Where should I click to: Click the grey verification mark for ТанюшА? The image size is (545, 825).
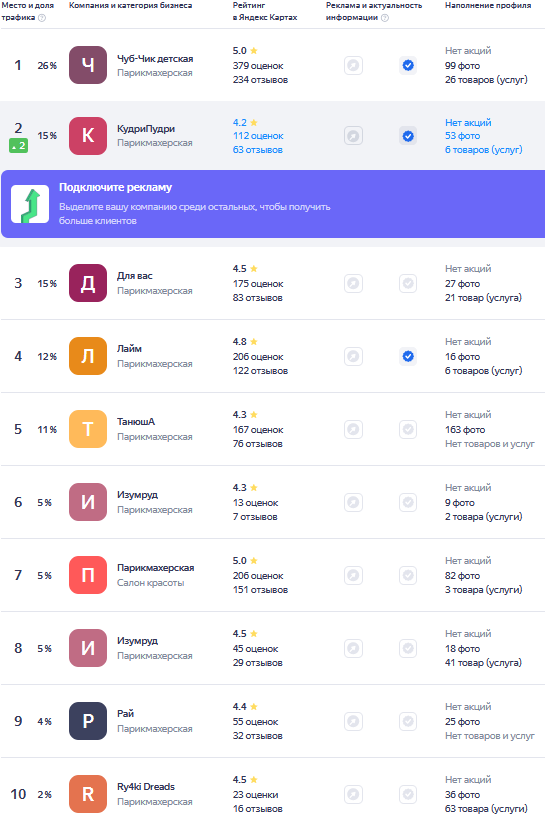pyautogui.click(x=408, y=429)
